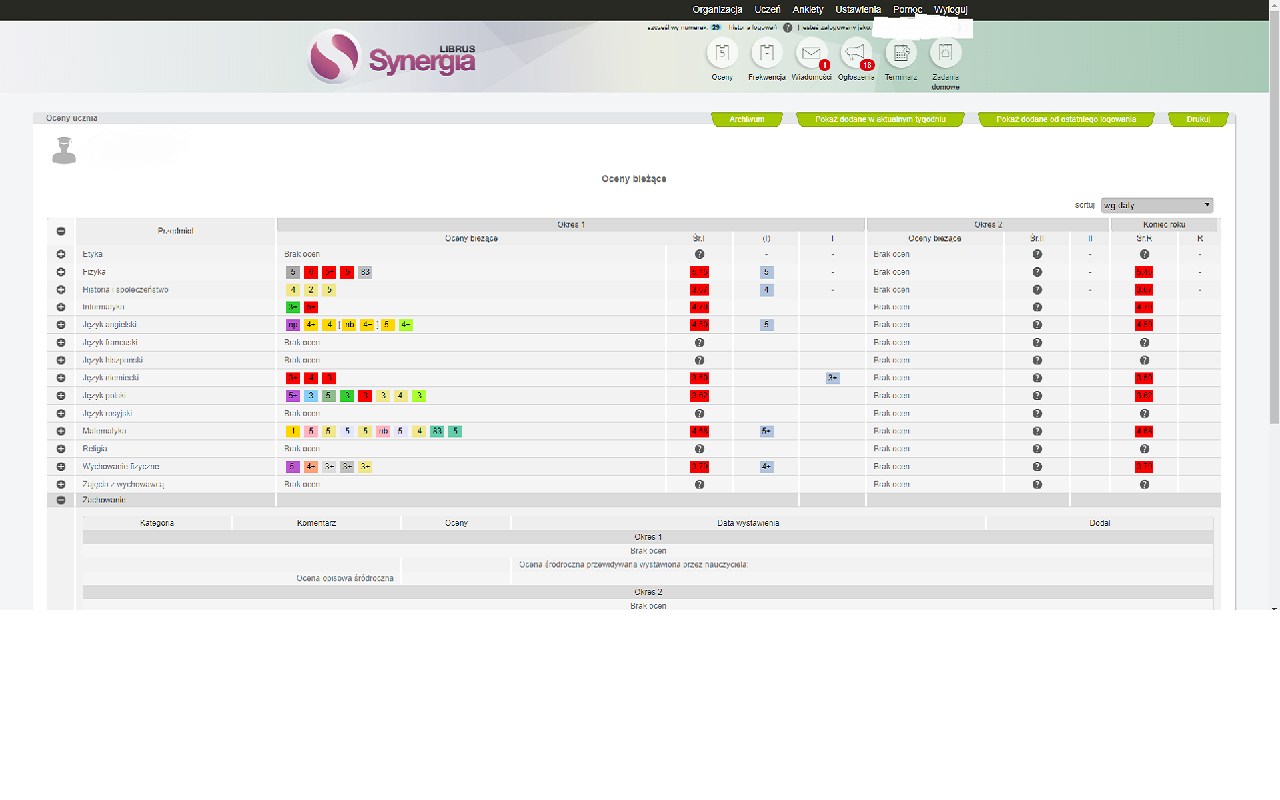Collapse all subjects using header minus icon
Viewport: 1280px width, 800px height.
(61, 231)
